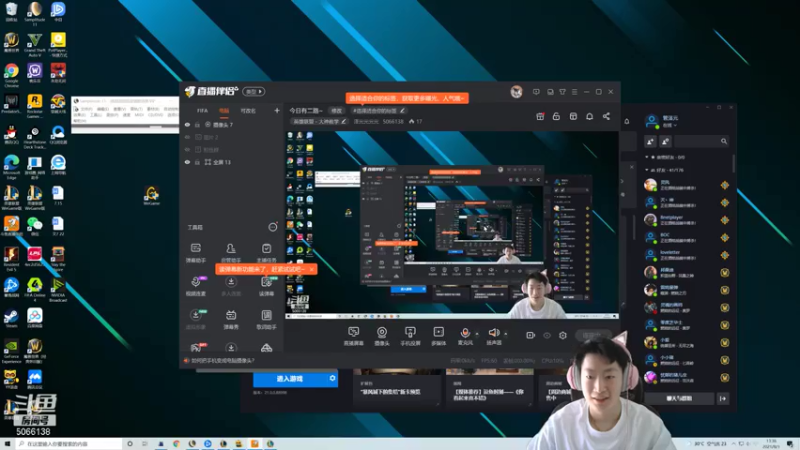The width and height of the screenshot is (800, 450).
Task: Click the friends window scrollbar
Action: tap(734, 164)
